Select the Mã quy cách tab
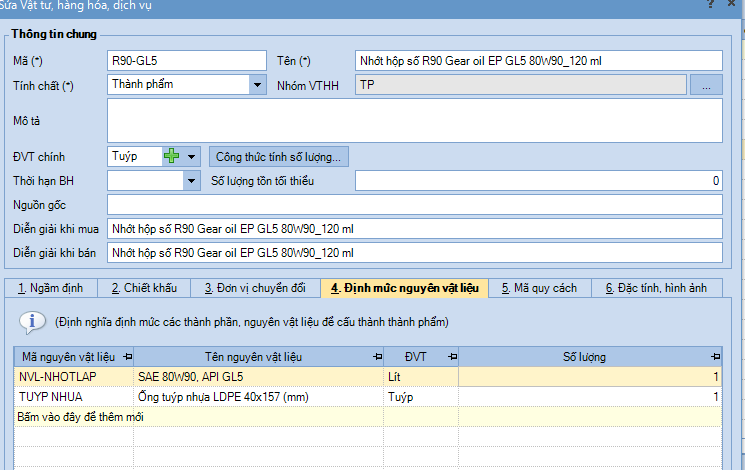 coord(539,288)
